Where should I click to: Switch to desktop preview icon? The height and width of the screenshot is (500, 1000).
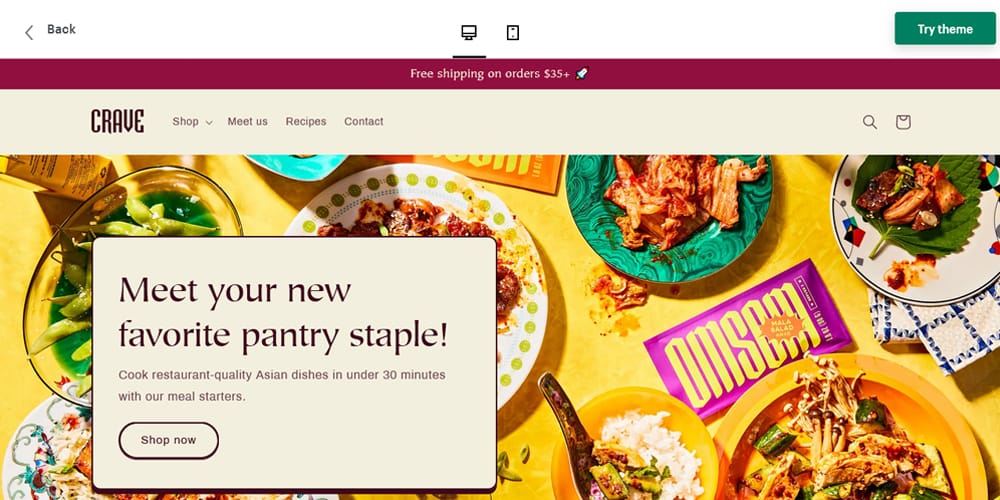[469, 33]
